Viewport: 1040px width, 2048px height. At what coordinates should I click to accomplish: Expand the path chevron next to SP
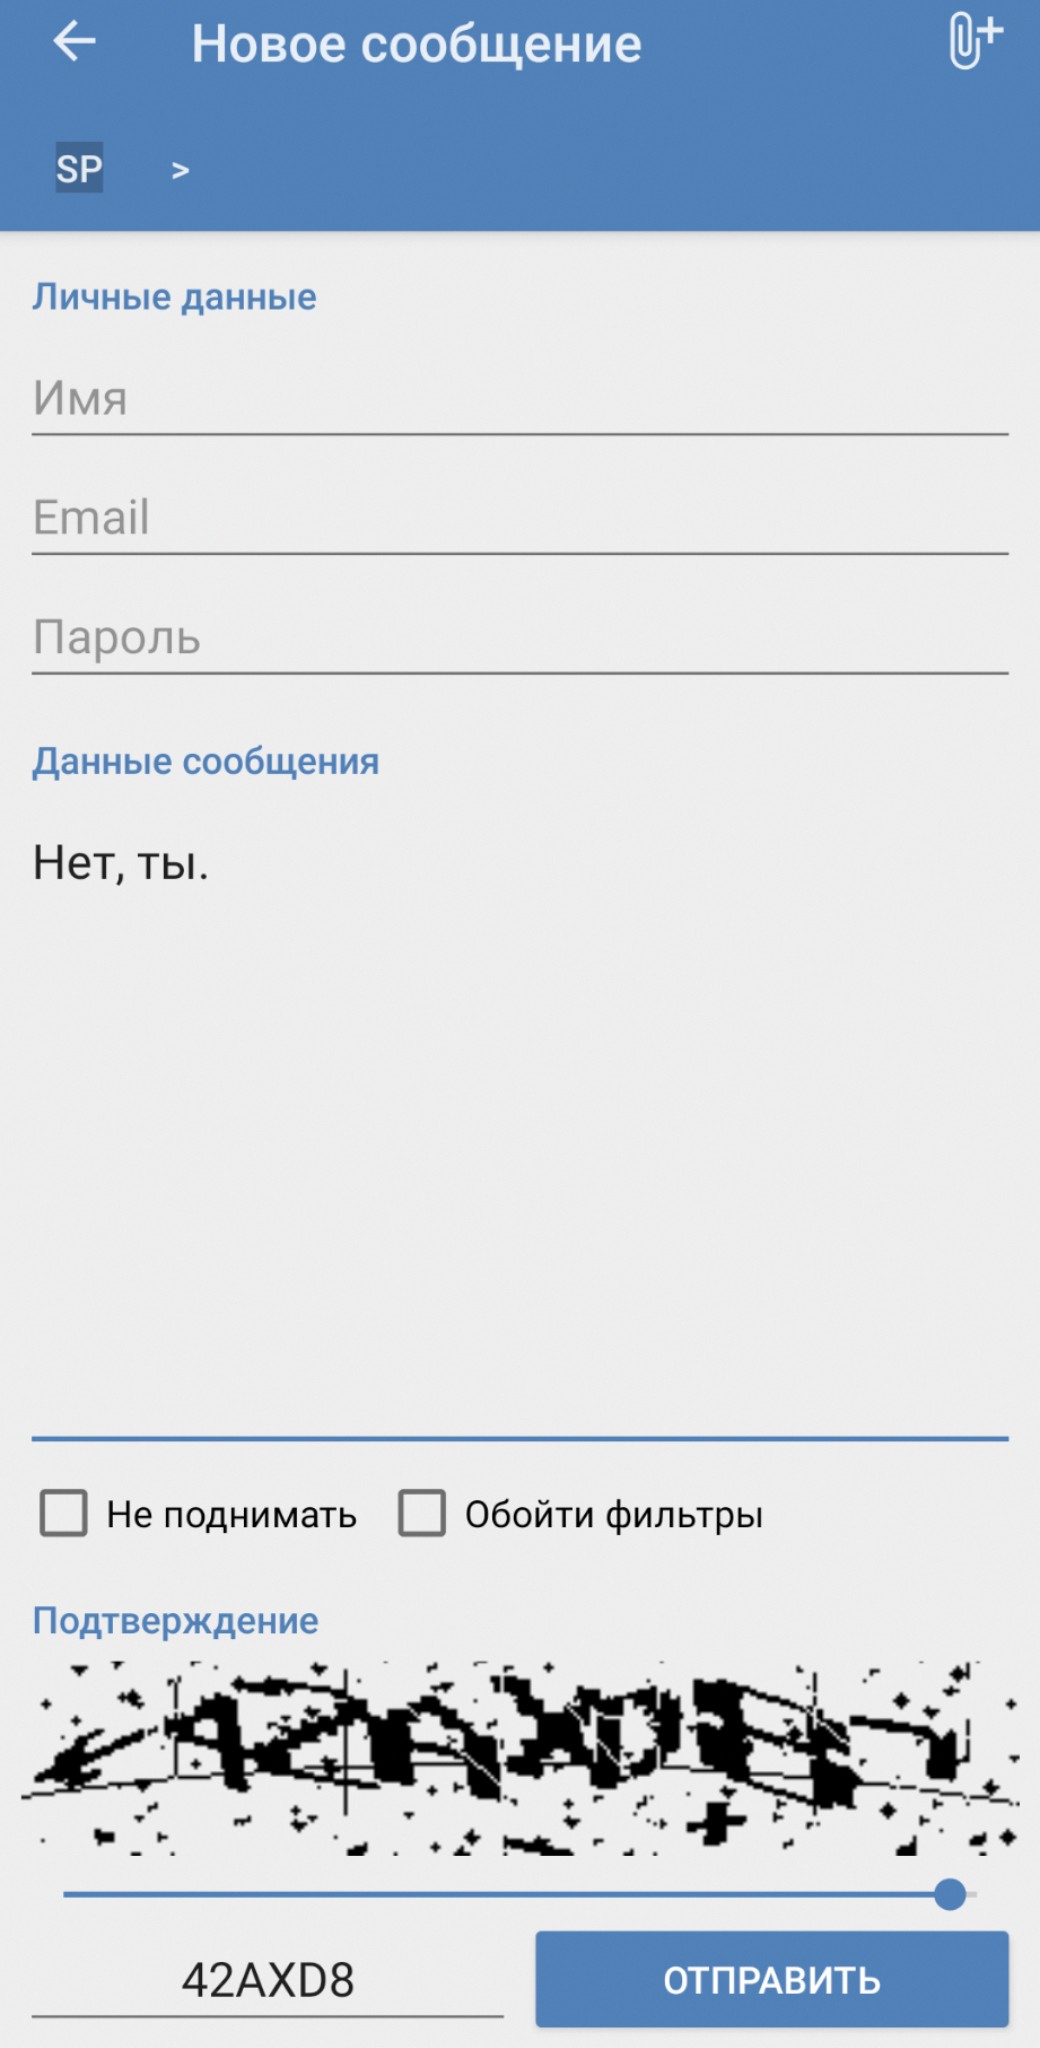[x=180, y=171]
